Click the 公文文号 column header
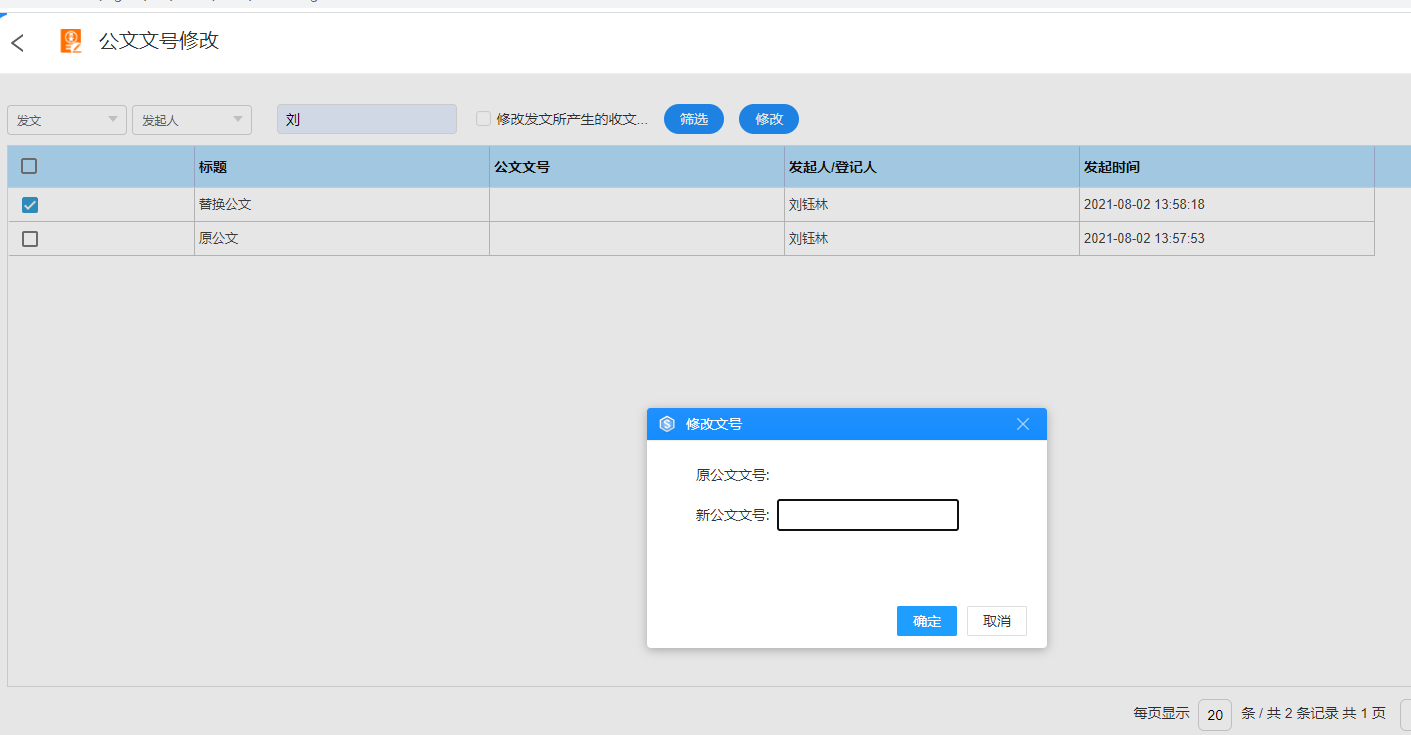The height and width of the screenshot is (735, 1411). click(522, 167)
